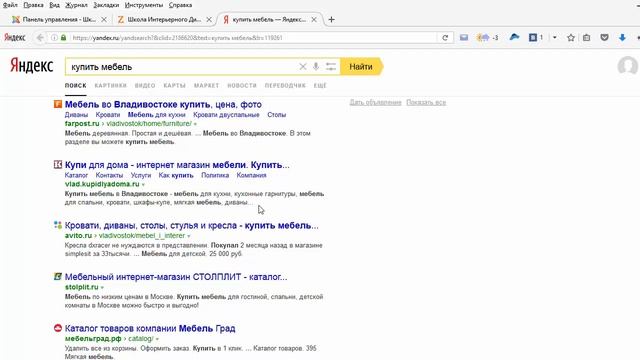The height and width of the screenshot is (360, 640).
Task: Click the Яндекс logo on the page
Action: tap(31, 66)
